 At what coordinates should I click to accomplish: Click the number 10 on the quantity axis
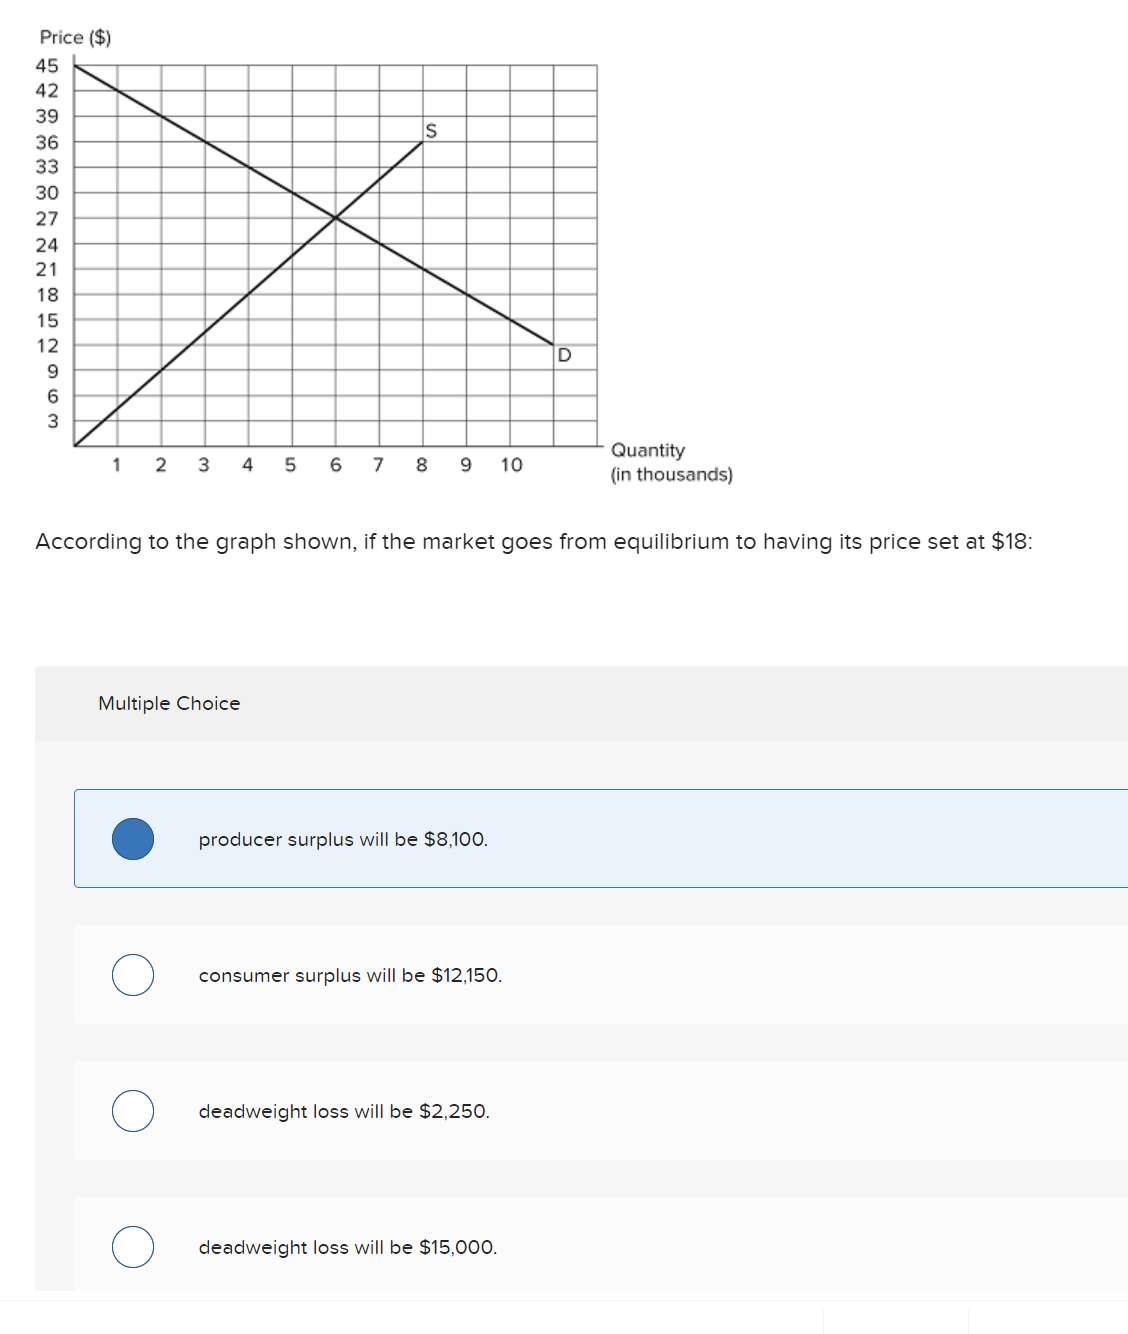tap(511, 464)
